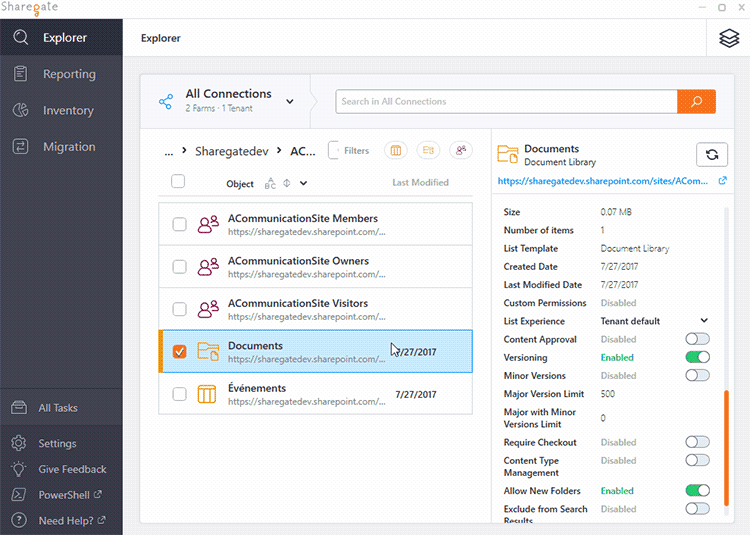750x535 pixels.
Task: Open Settings in sidebar
Action: pyautogui.click(x=61, y=443)
